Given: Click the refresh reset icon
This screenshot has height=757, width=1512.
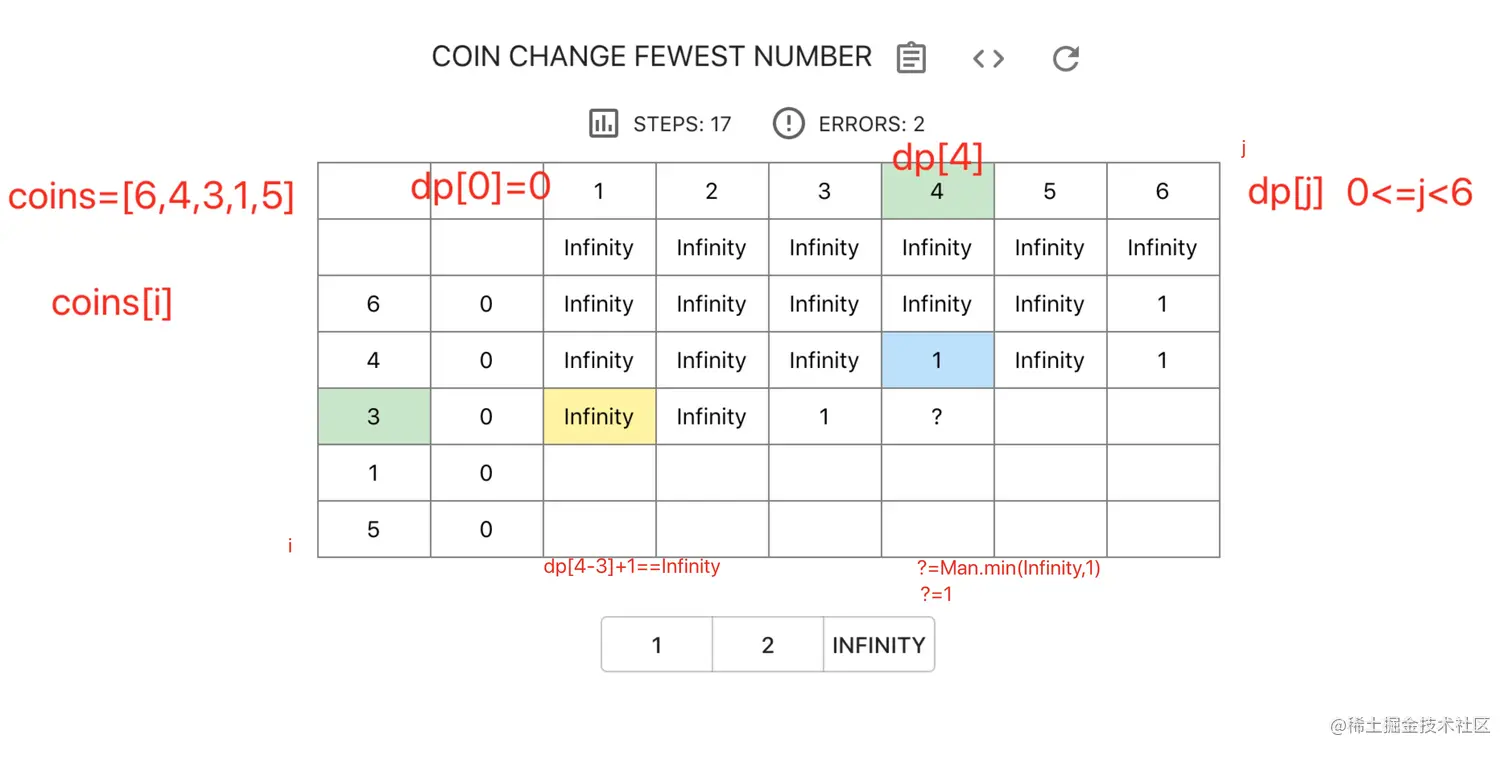Looking at the screenshot, I should coord(1066,58).
